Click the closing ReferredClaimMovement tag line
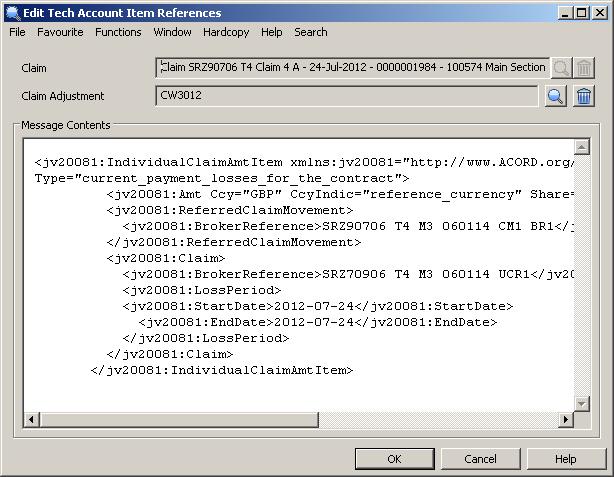The image size is (614, 477). [x=234, y=242]
